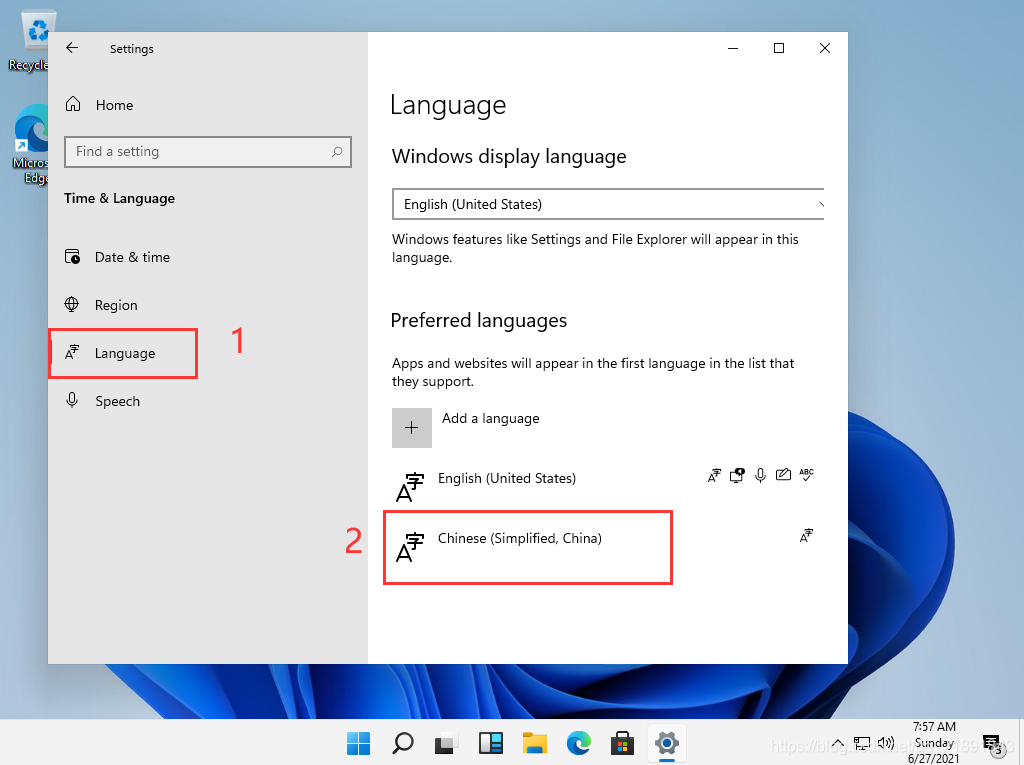Viewport: 1024px width, 765px height.
Task: Click the network icon in system tray
Action: pyautogui.click(x=861, y=743)
